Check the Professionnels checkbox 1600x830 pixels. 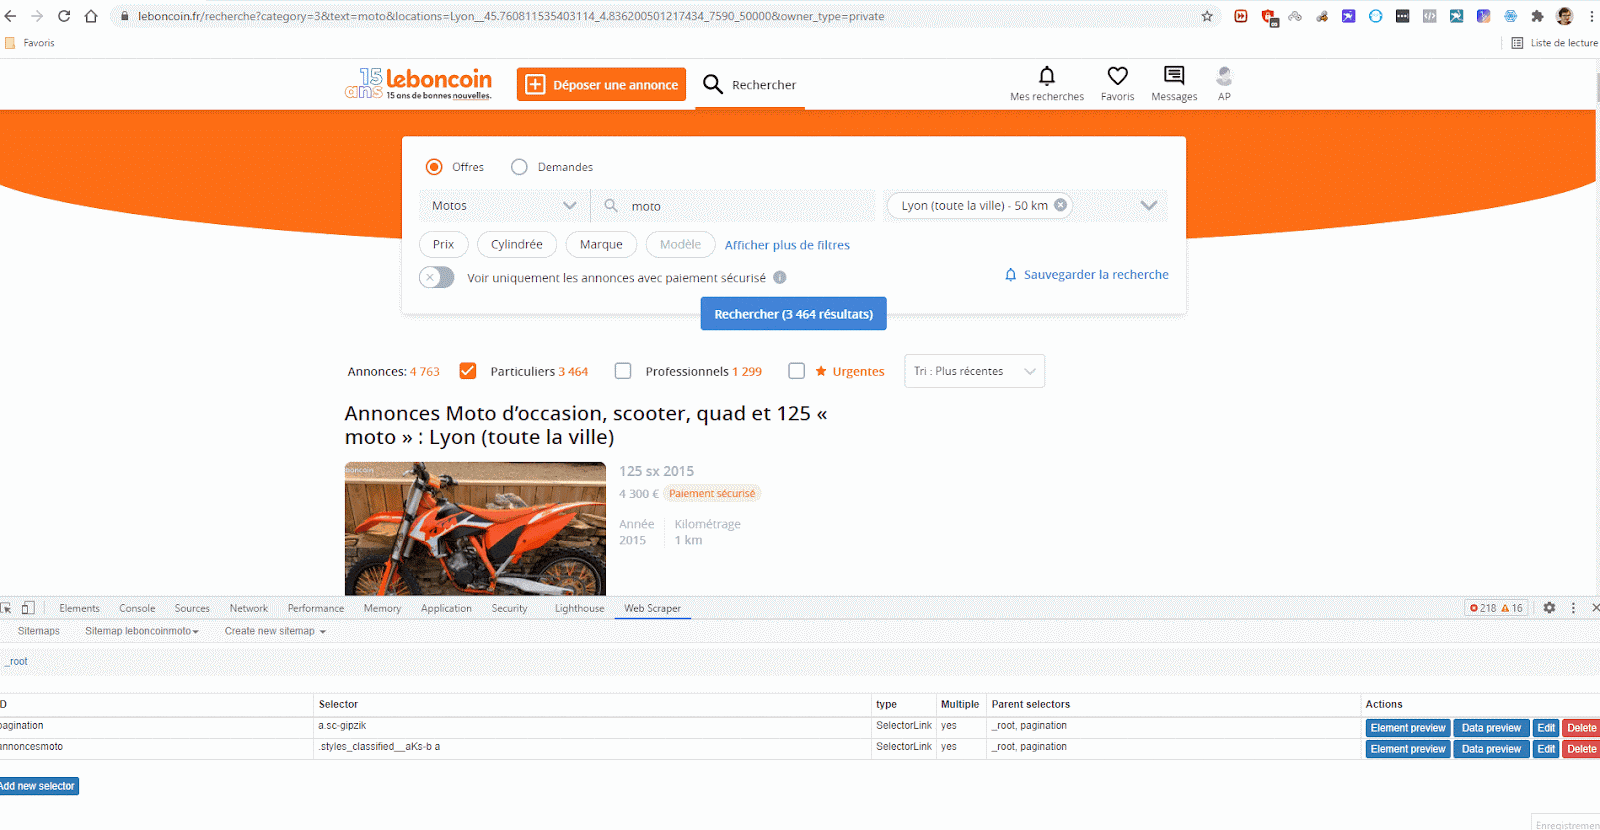(x=623, y=371)
